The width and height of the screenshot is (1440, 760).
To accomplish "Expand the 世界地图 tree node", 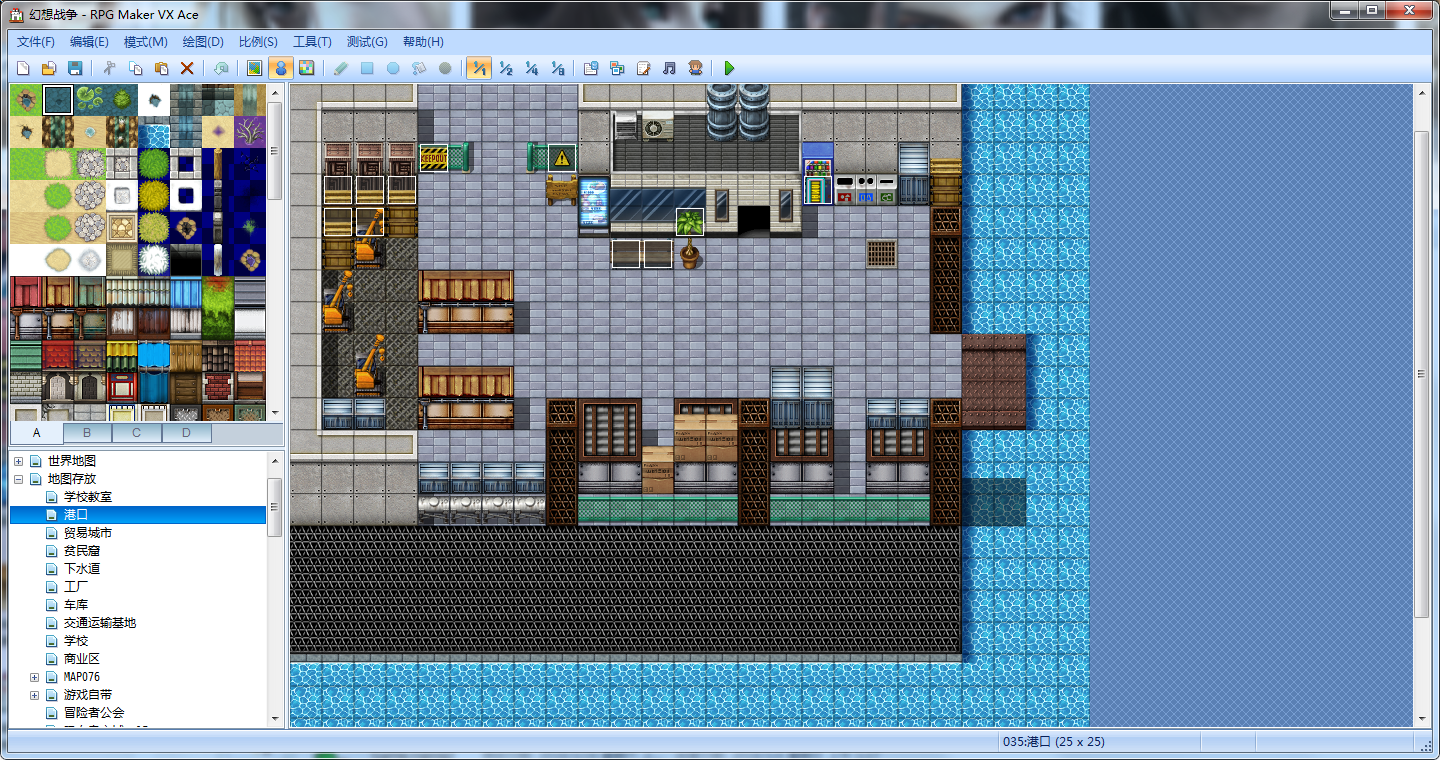I will click(18, 461).
